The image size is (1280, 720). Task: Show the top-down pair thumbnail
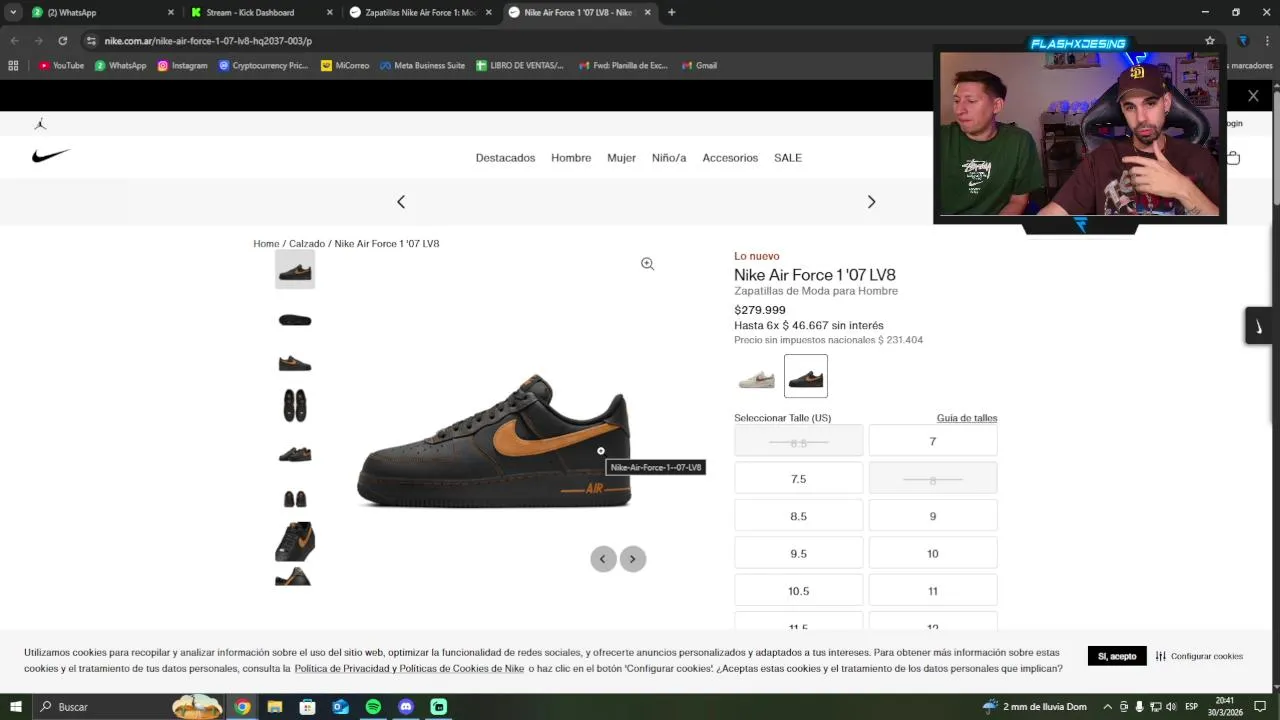coord(295,406)
